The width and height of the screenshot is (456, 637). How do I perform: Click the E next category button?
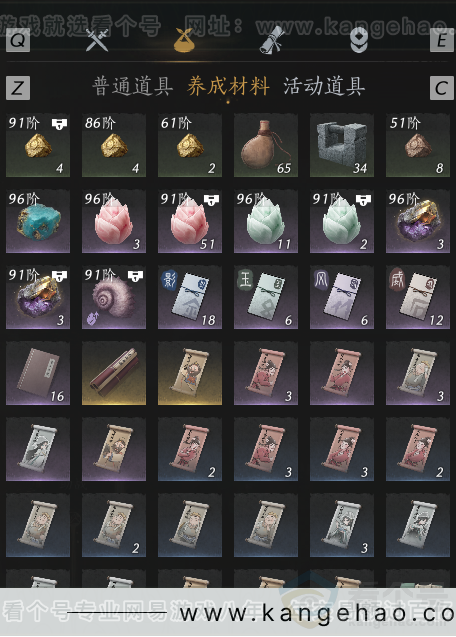[x=442, y=40]
